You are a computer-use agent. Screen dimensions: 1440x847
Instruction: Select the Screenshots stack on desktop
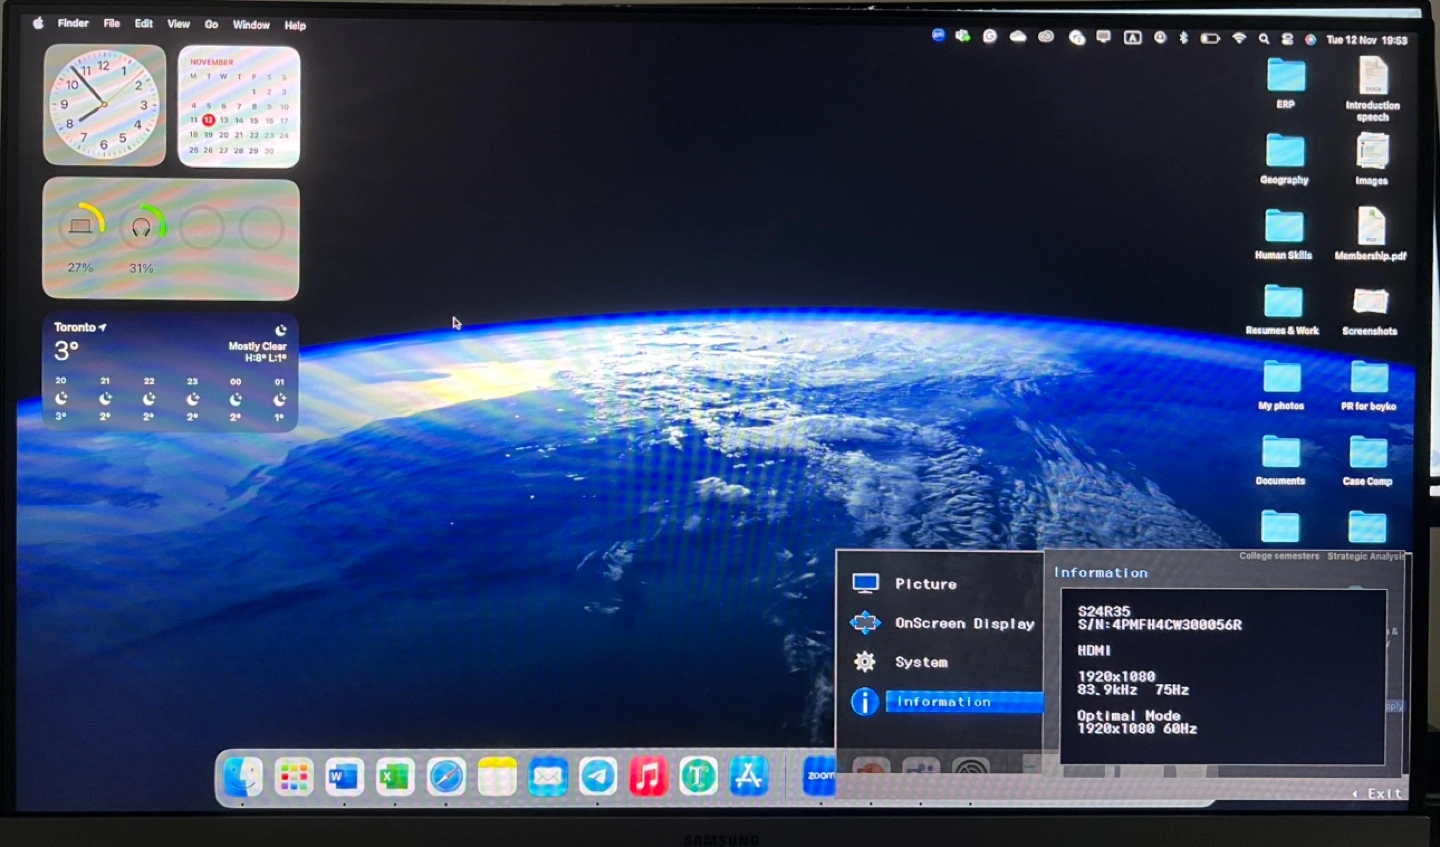click(1370, 311)
